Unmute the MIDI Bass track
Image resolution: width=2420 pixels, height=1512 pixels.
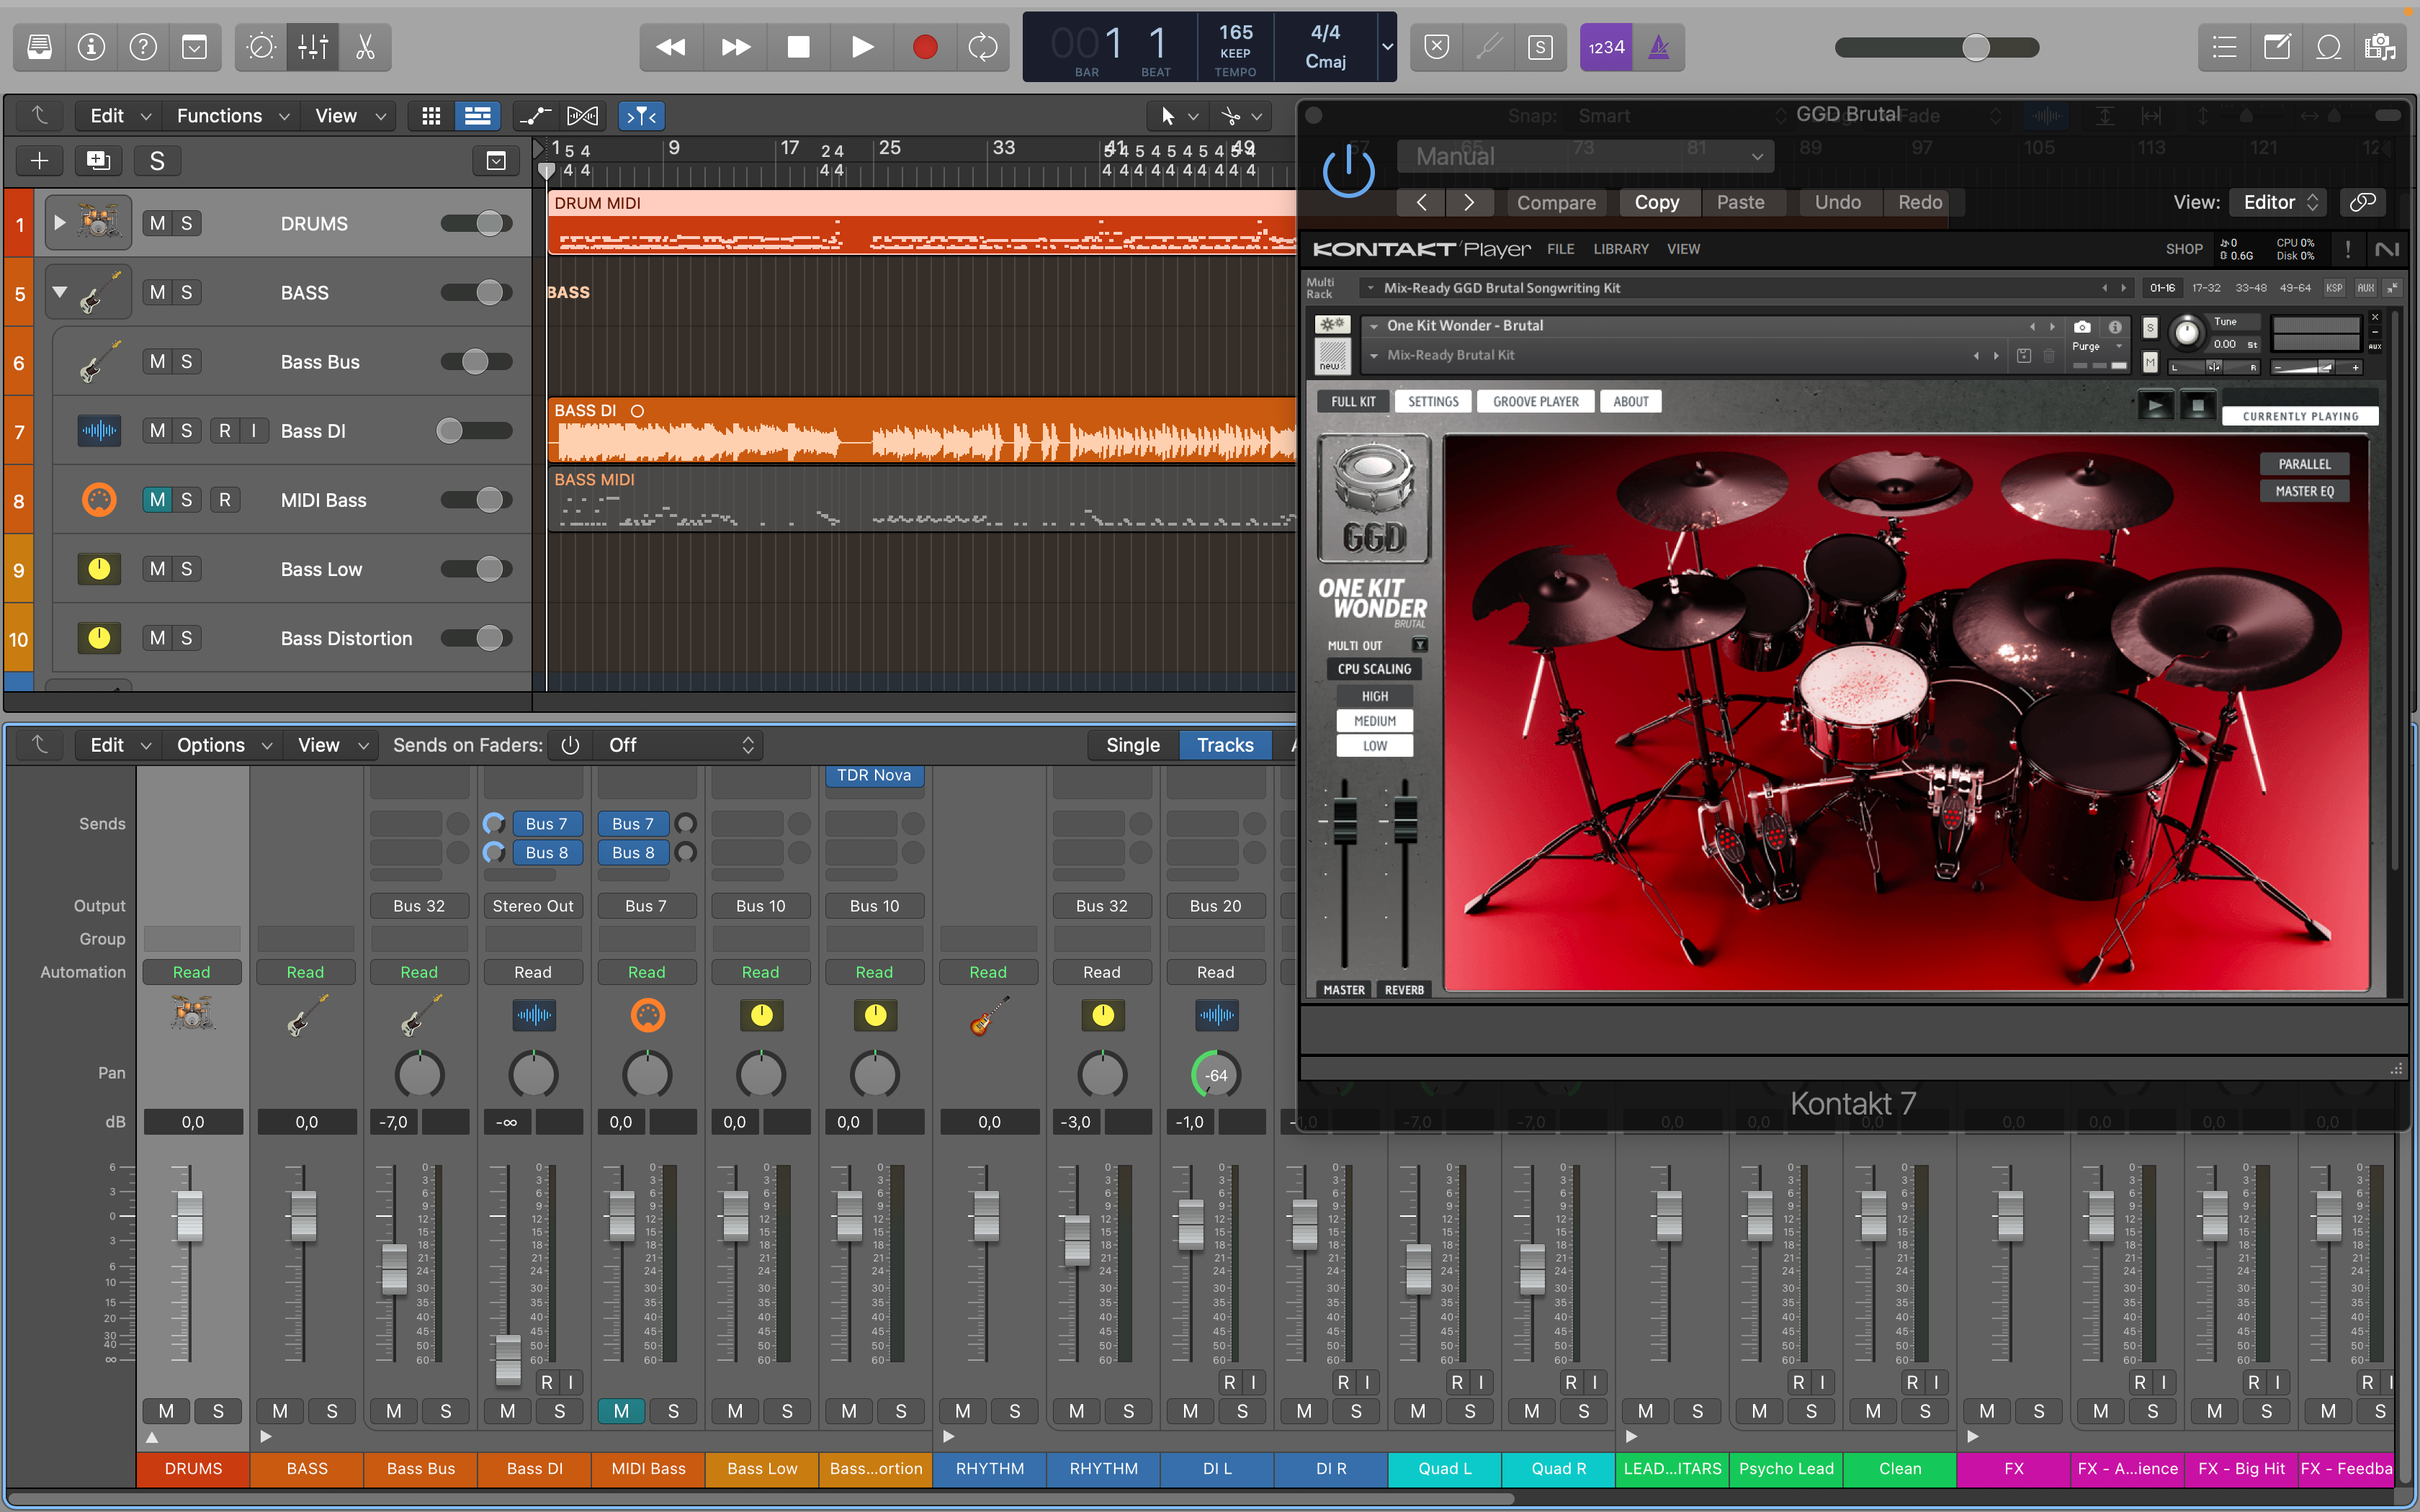157,500
